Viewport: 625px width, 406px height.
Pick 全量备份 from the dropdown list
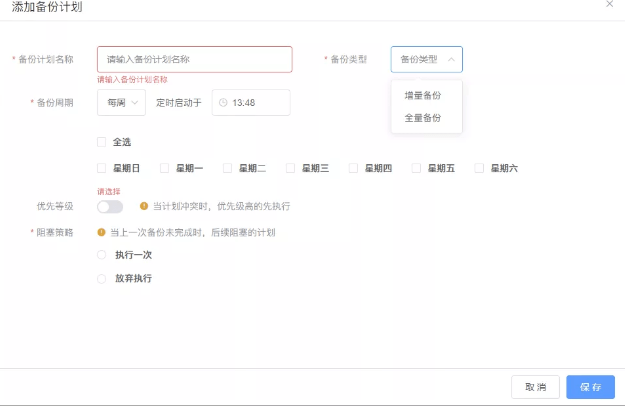tap(422, 118)
